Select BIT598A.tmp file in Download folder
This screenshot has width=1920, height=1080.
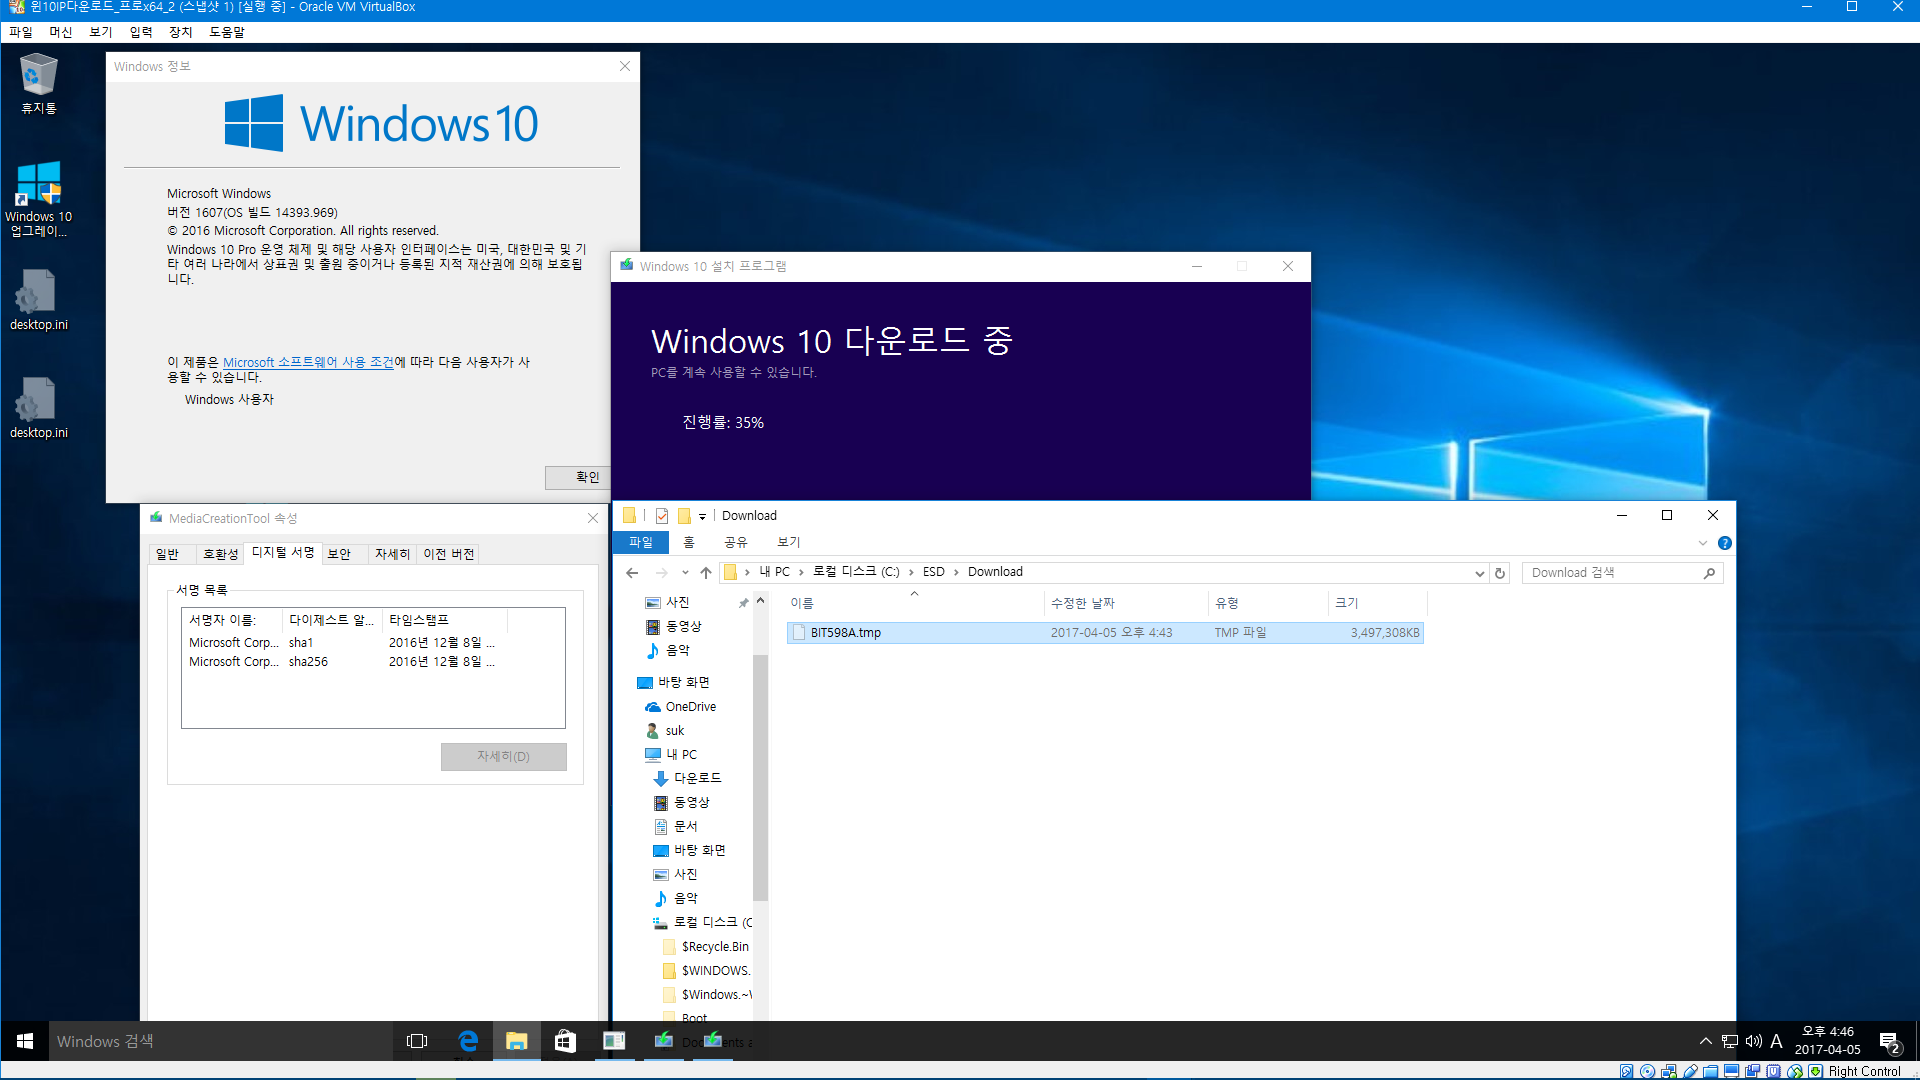point(1105,633)
